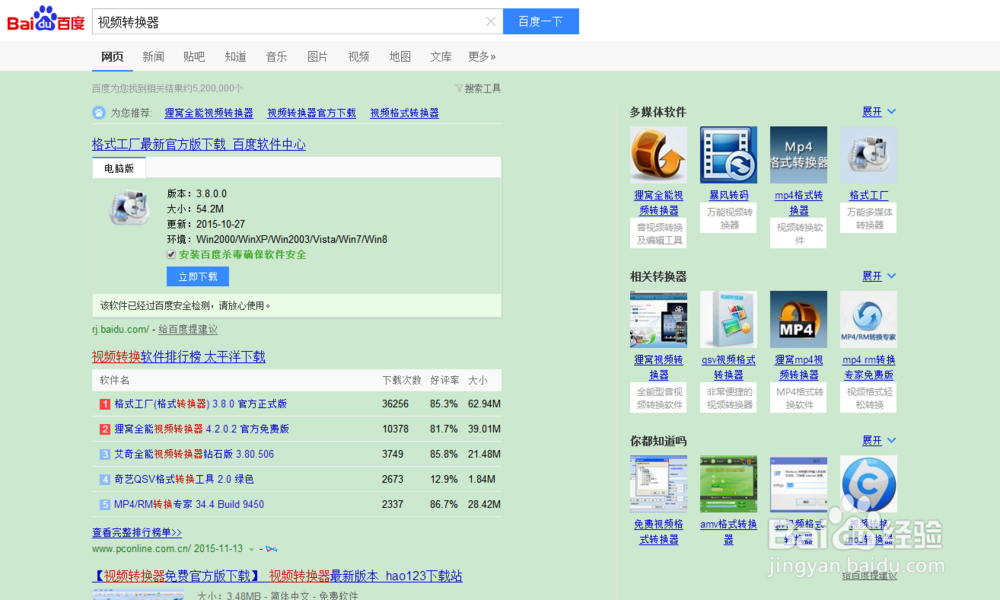Click the 给百度提建议 link under result
The height and width of the screenshot is (600, 1000).
[188, 330]
